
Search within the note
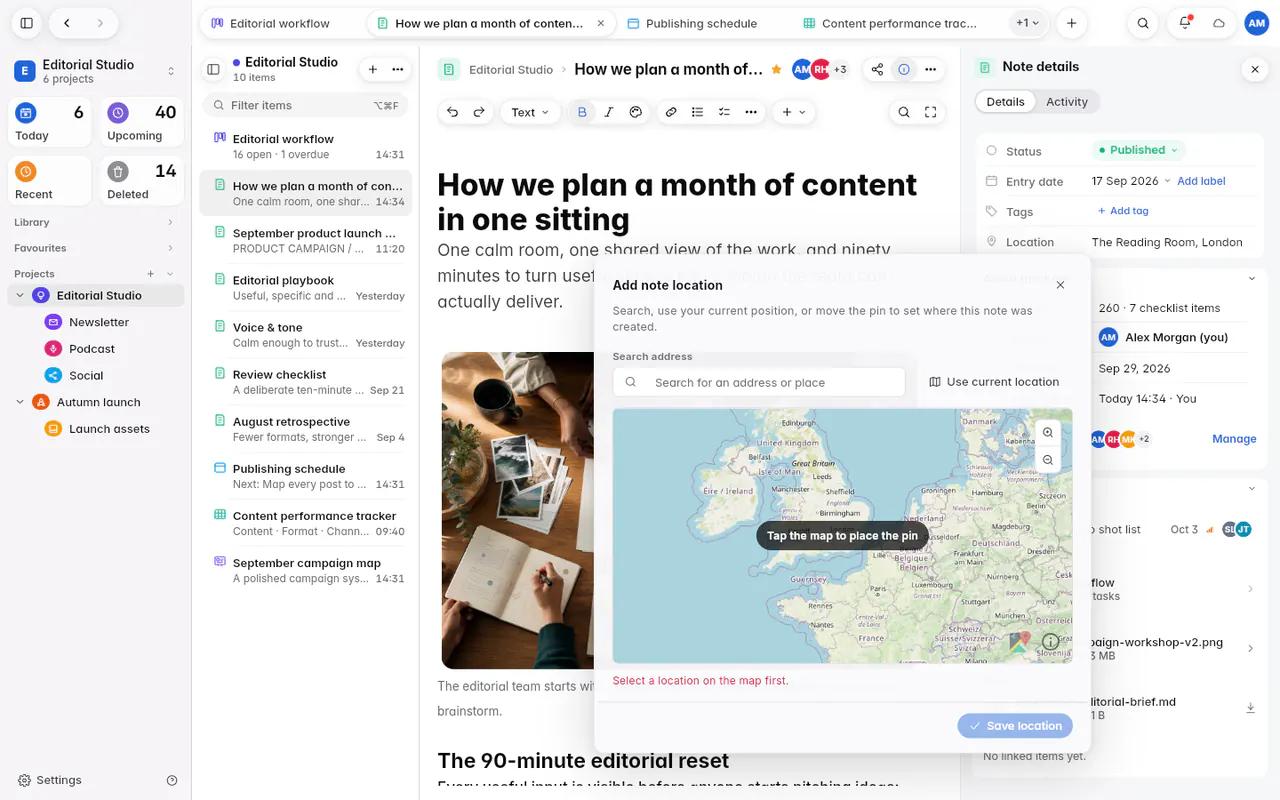pos(904,112)
